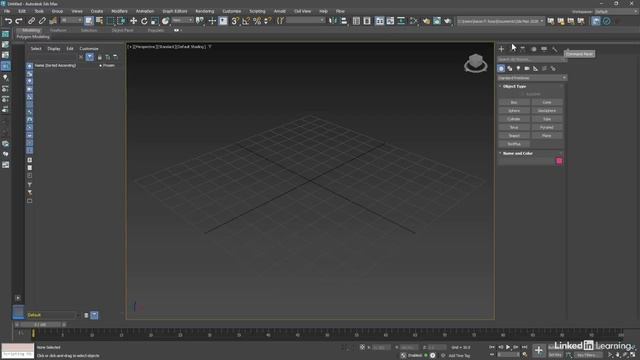
Task: Select the Shapes category icon
Action: point(510,69)
